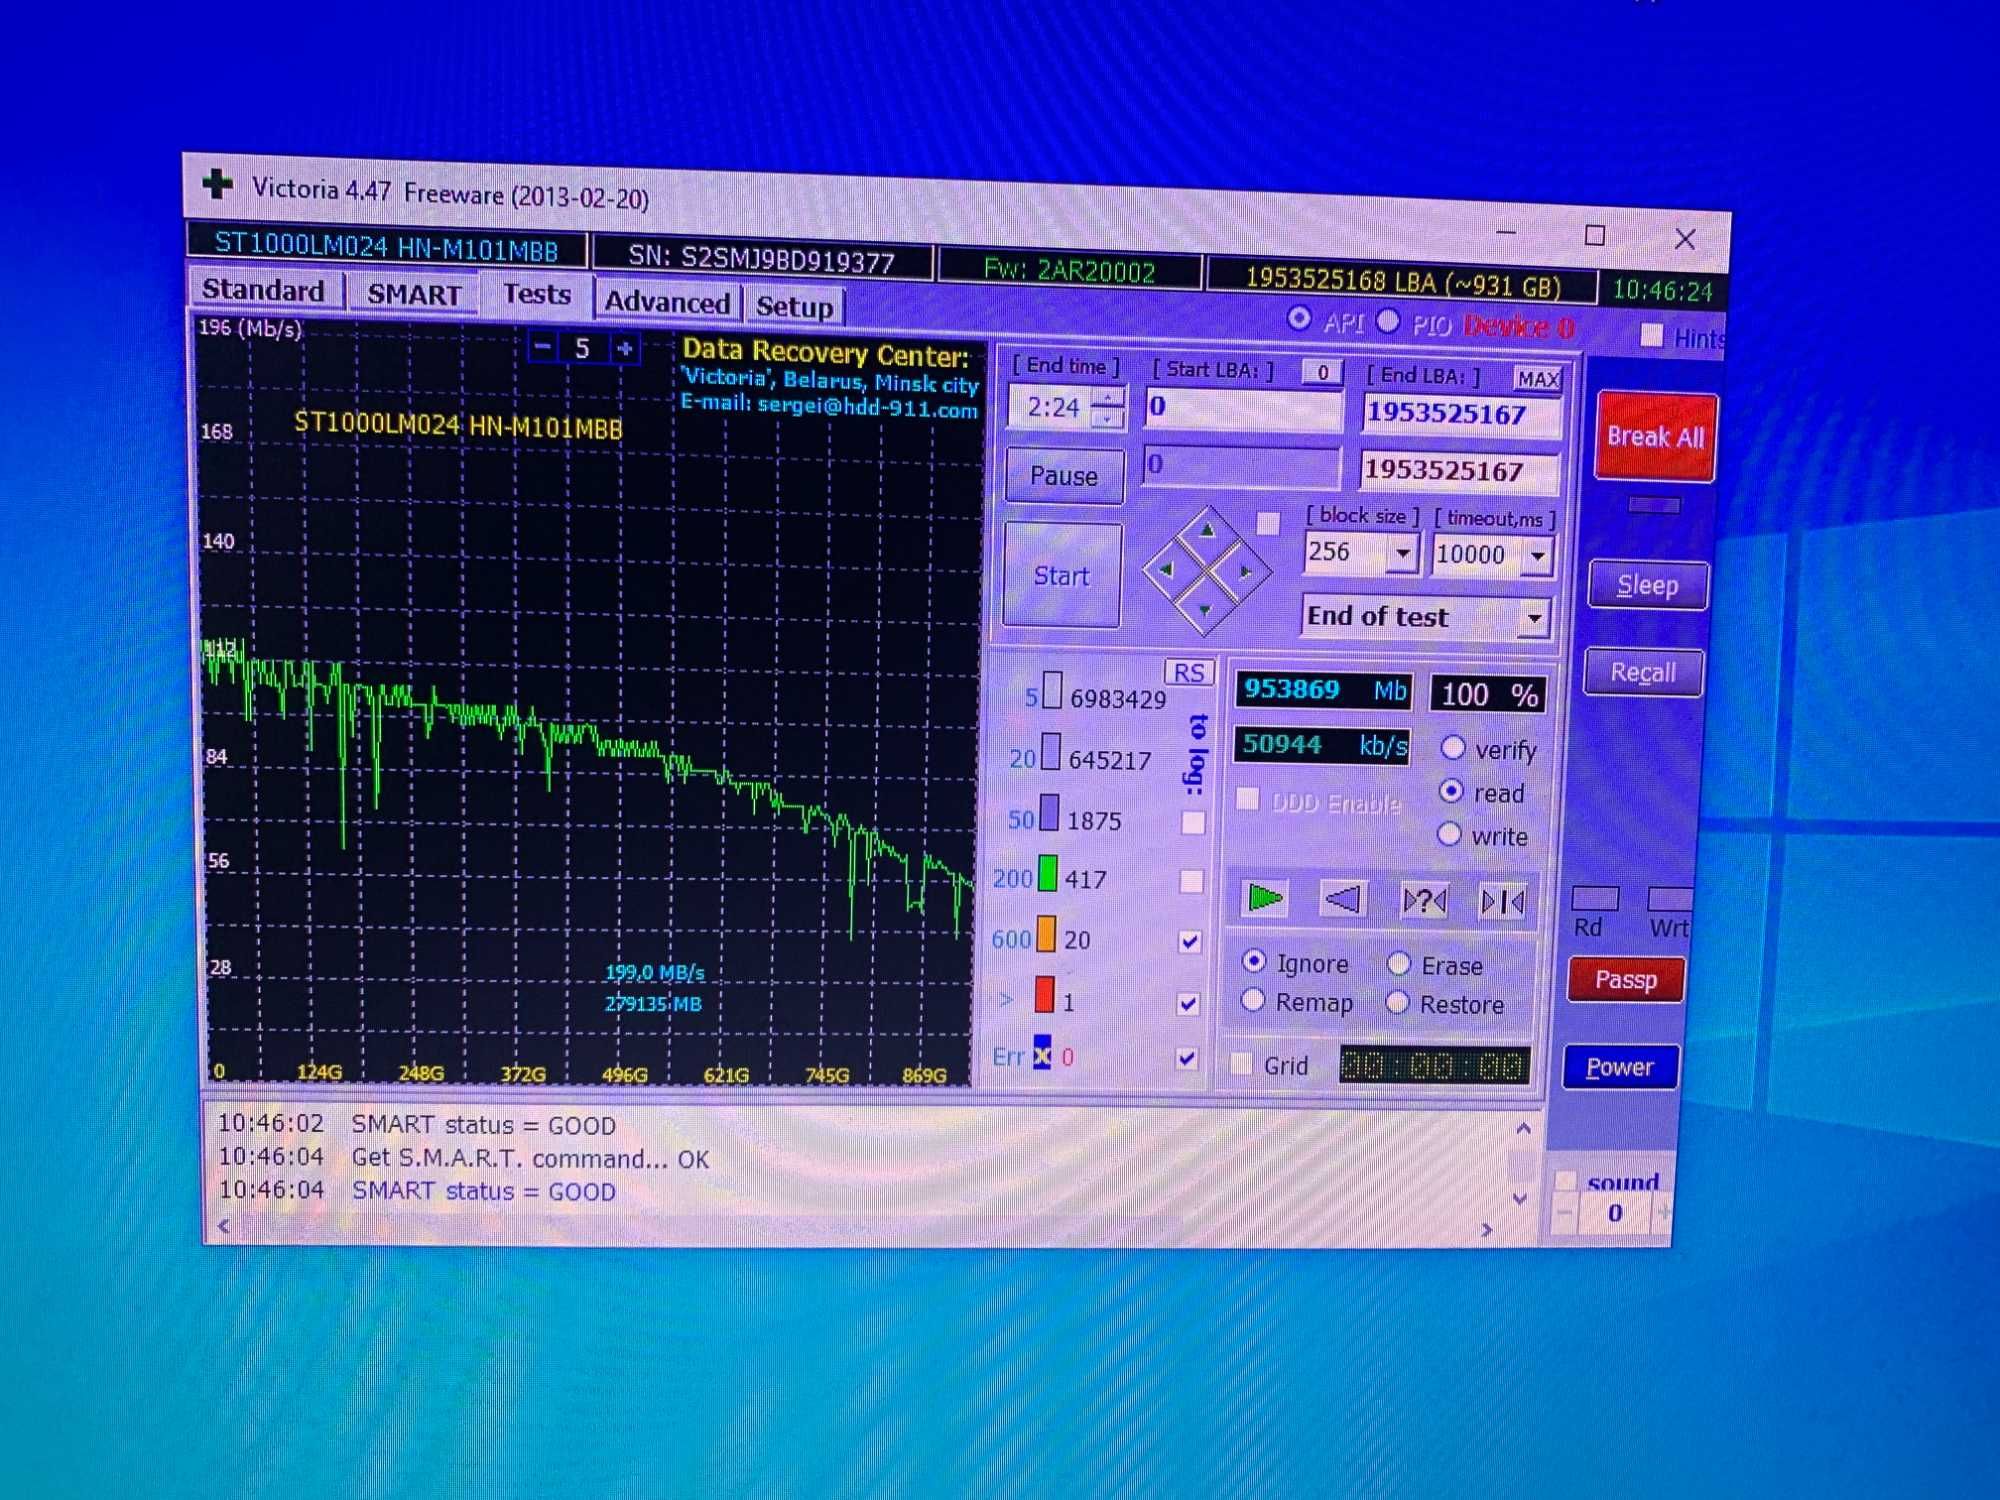Select the read mode radio button

[x=1451, y=790]
